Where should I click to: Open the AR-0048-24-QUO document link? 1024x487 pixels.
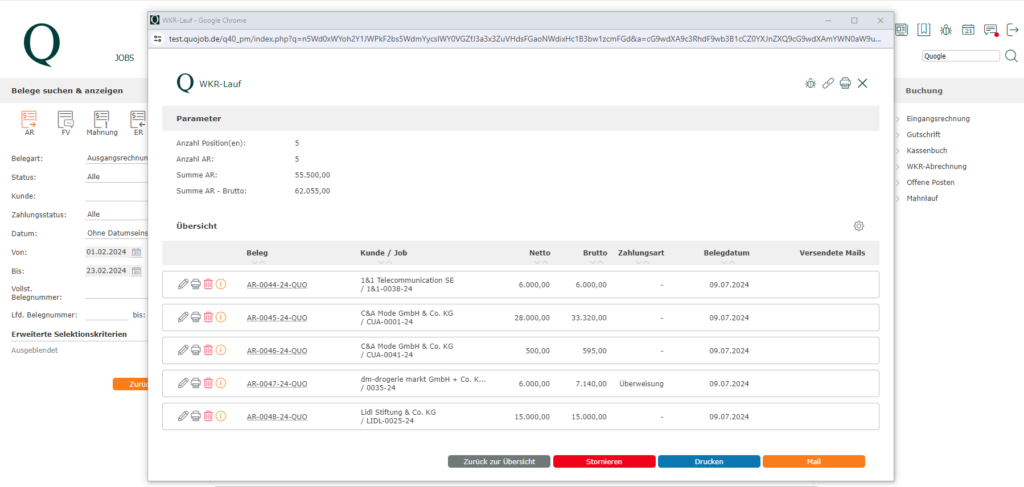277,417
